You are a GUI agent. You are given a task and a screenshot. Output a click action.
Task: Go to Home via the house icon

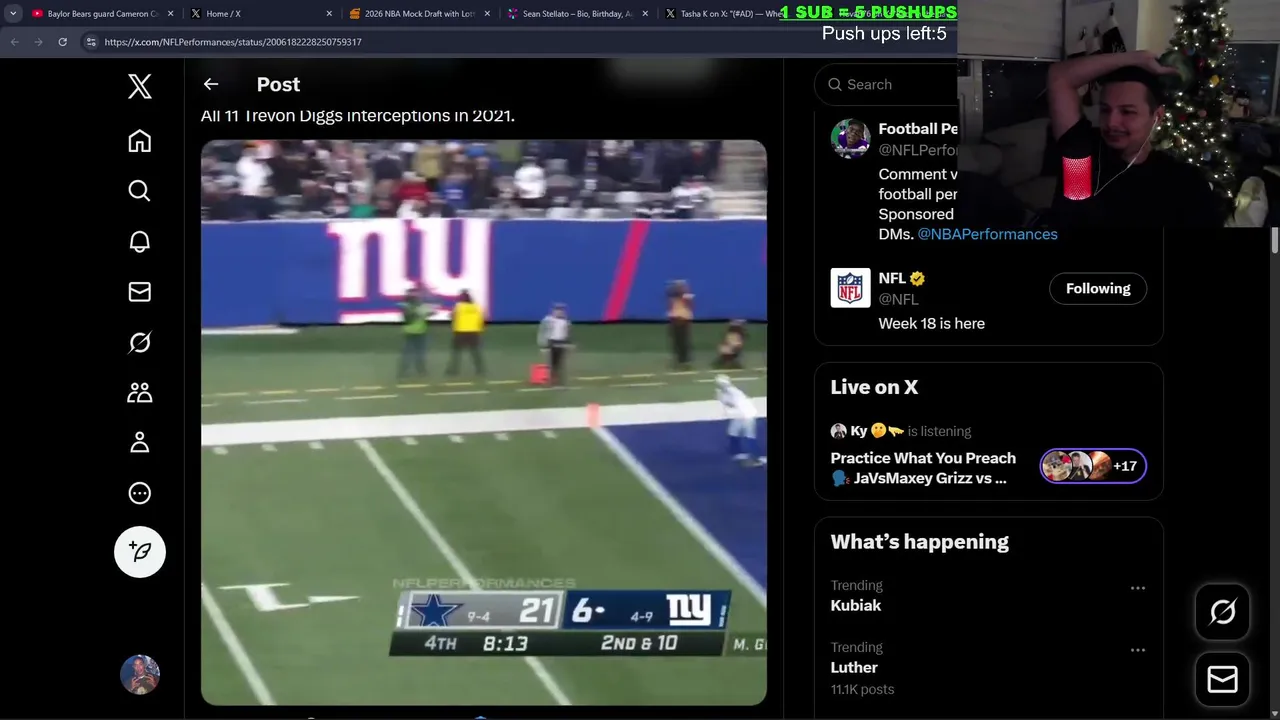(x=140, y=141)
